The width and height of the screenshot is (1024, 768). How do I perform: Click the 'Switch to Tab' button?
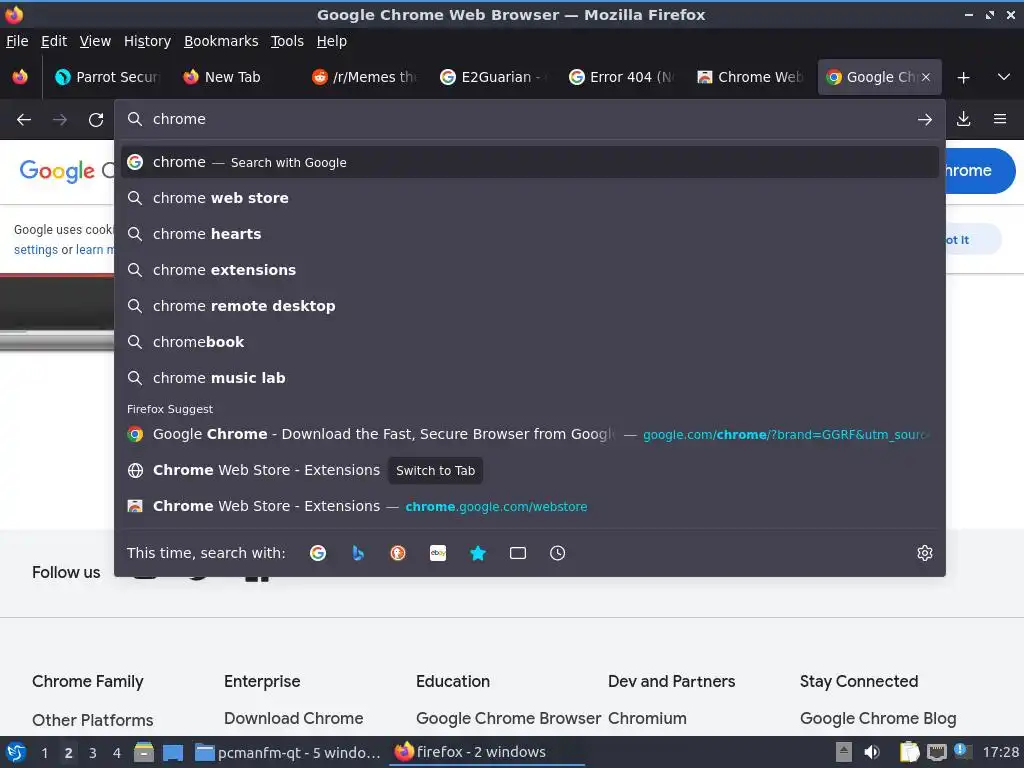pos(436,470)
